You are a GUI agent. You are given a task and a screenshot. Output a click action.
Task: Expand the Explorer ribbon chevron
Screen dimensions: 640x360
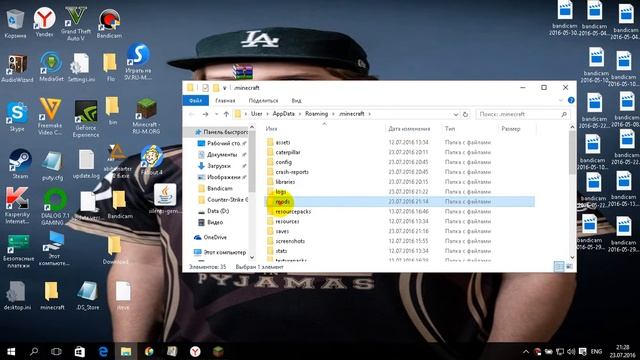[x=561, y=100]
